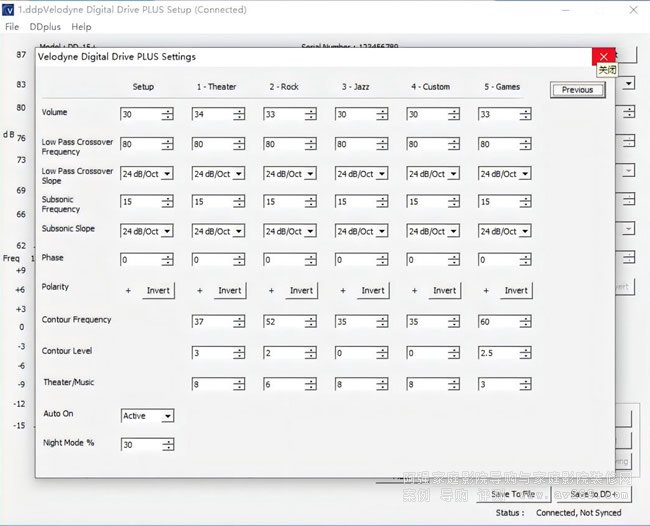Image resolution: width=650 pixels, height=526 pixels.
Task: Open Subsonic Slope dropdown for 2 - Rock
Action: point(310,232)
